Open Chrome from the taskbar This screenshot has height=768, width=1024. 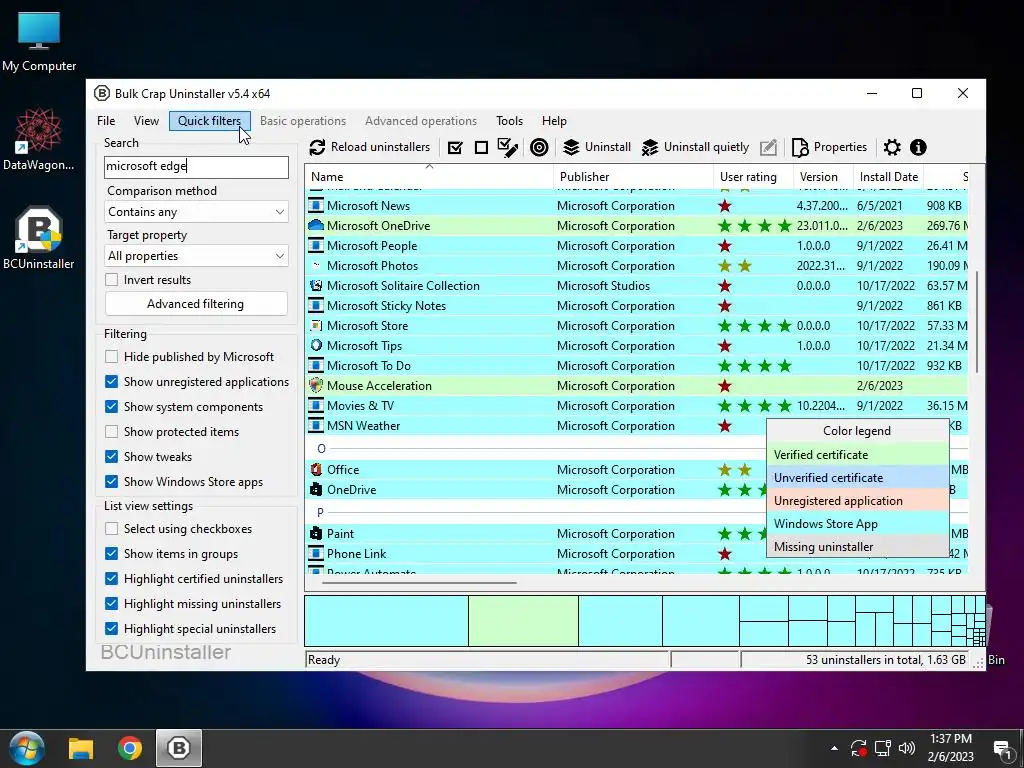pos(130,748)
